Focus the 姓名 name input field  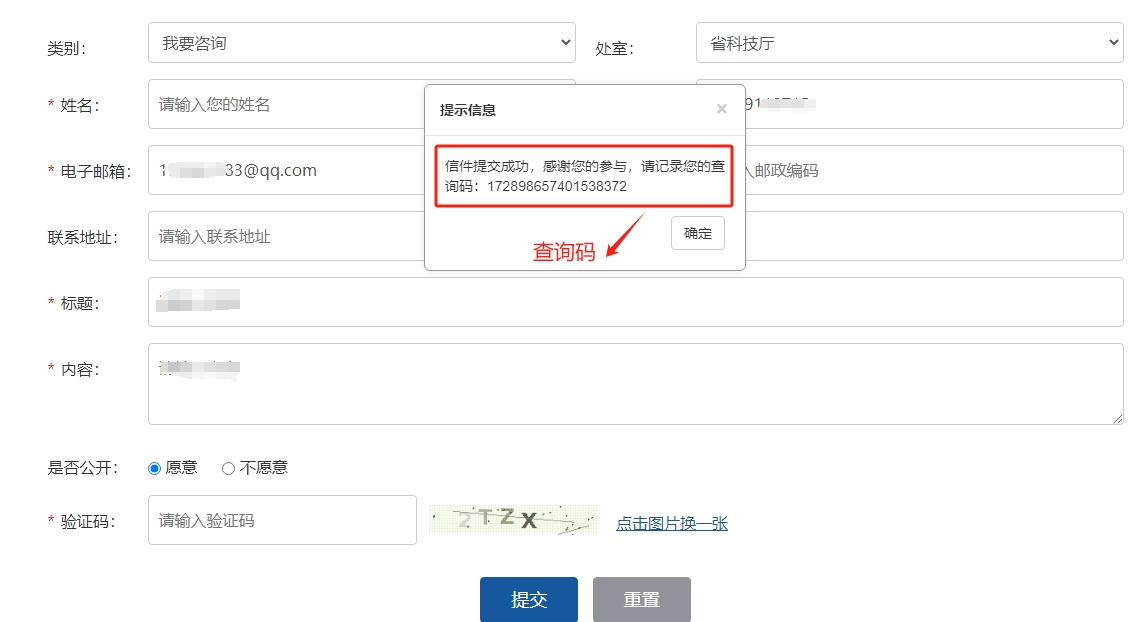(285, 104)
